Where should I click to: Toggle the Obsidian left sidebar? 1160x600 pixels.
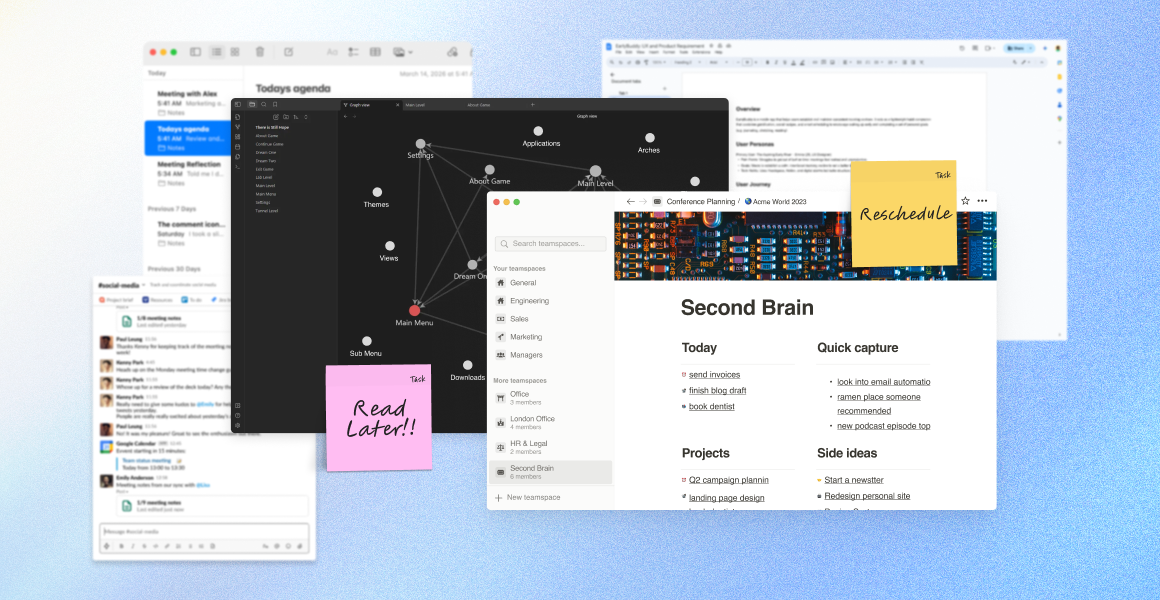[237, 104]
